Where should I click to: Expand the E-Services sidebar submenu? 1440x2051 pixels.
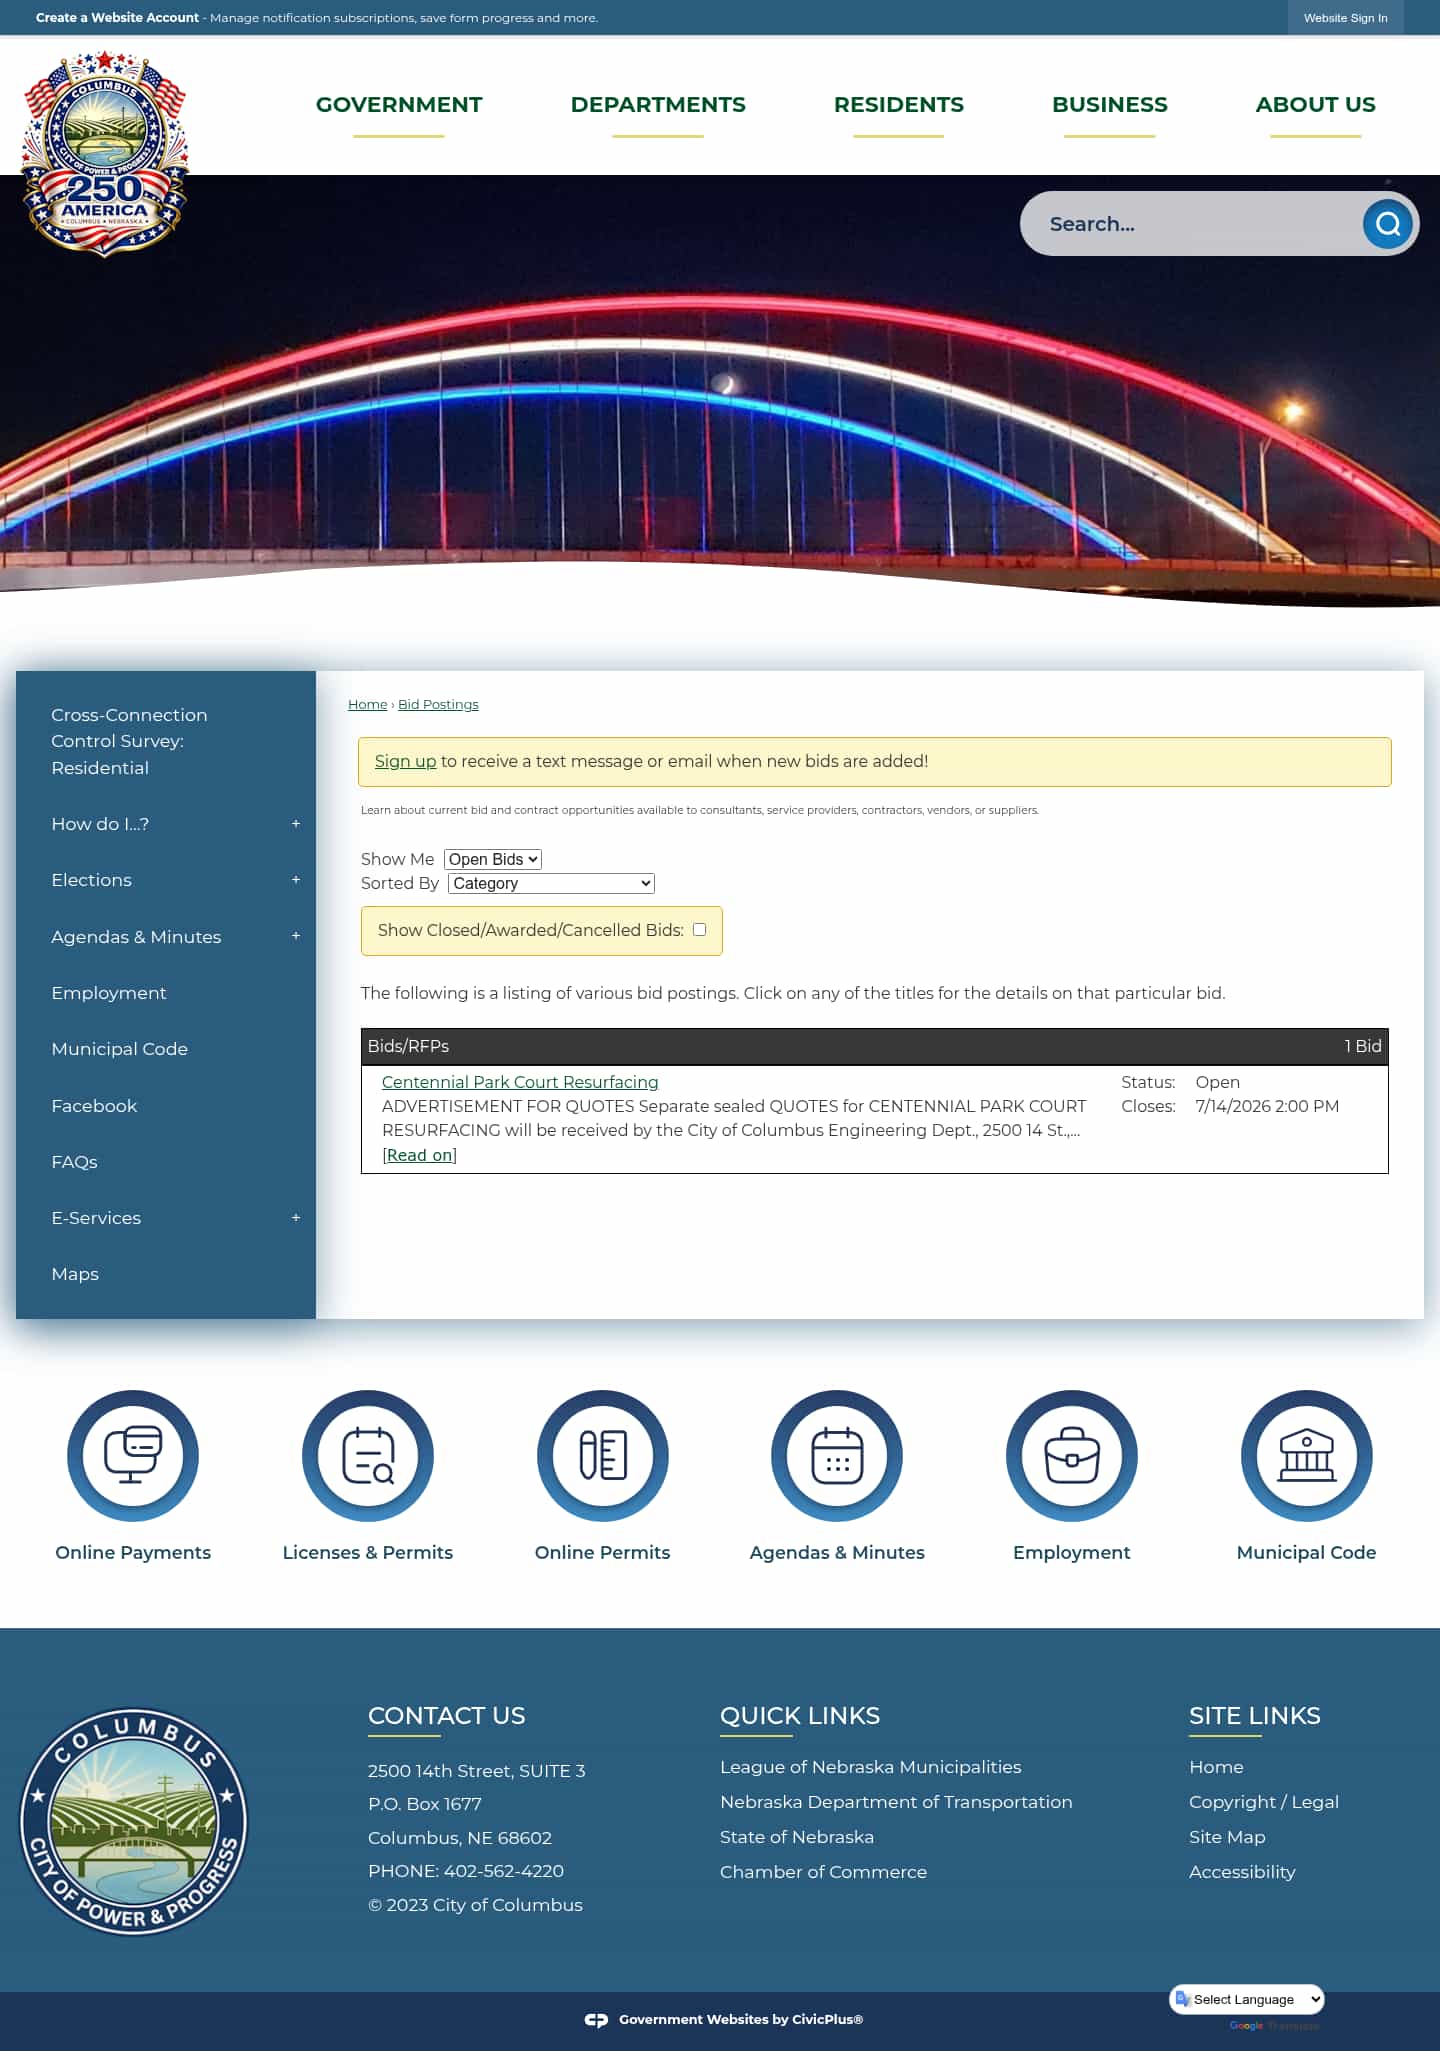click(x=295, y=1218)
